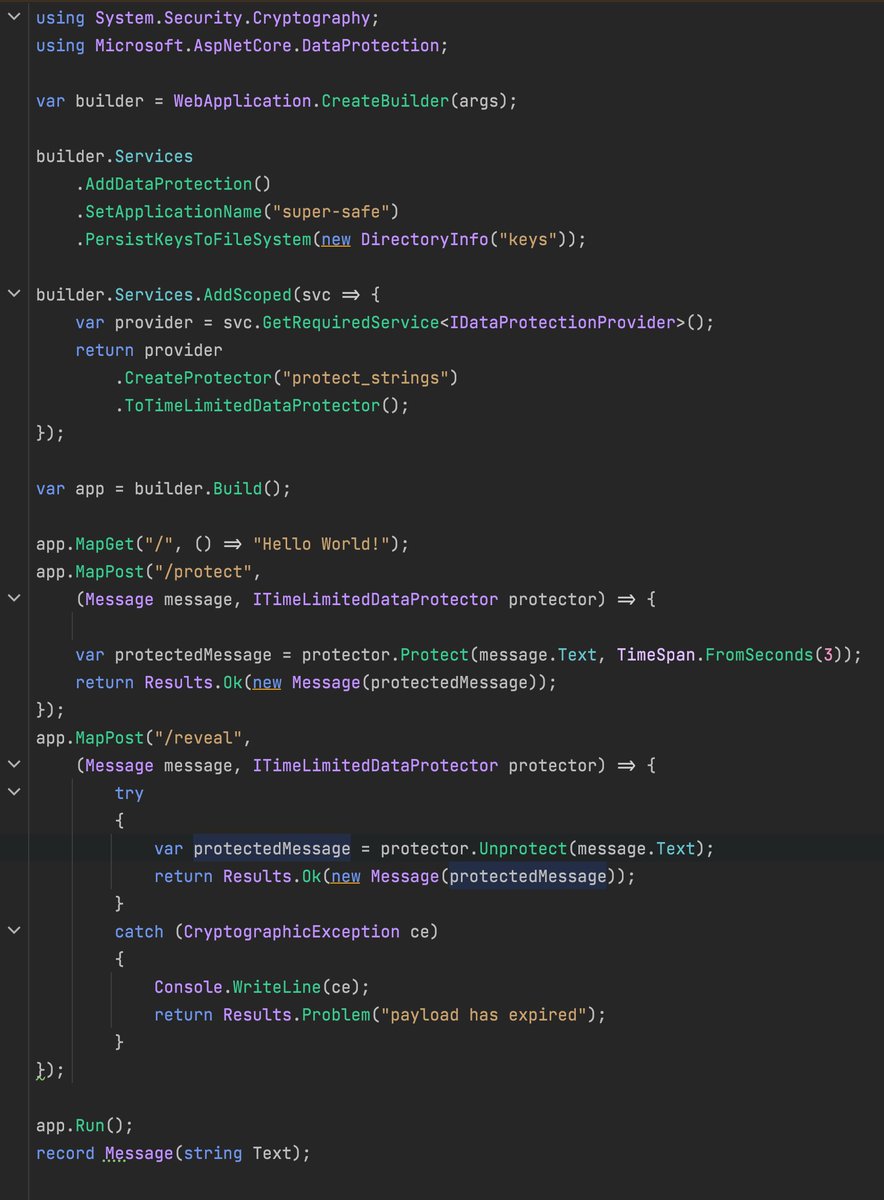Place cursor on WebApplication class name
Viewport: 884px width, 1200px height.
[242, 101]
